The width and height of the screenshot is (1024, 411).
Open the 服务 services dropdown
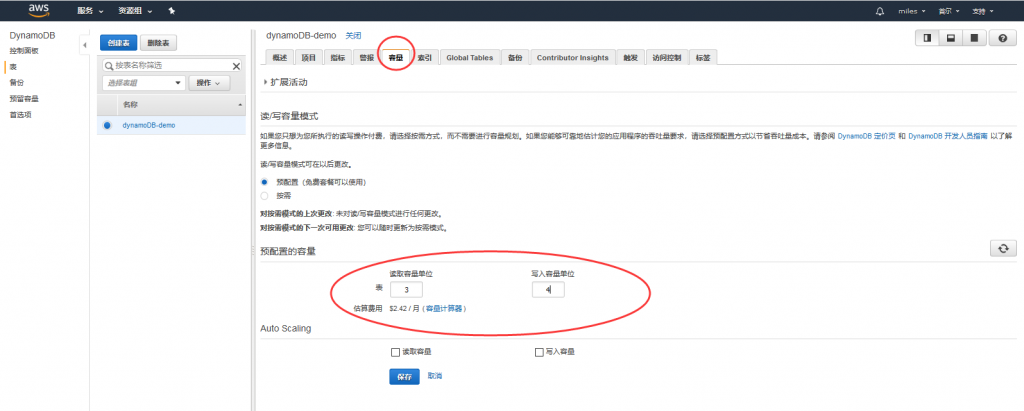(x=90, y=11)
